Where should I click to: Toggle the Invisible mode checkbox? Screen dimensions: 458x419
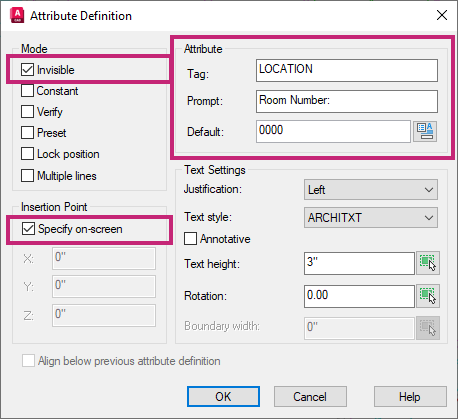pos(27,70)
